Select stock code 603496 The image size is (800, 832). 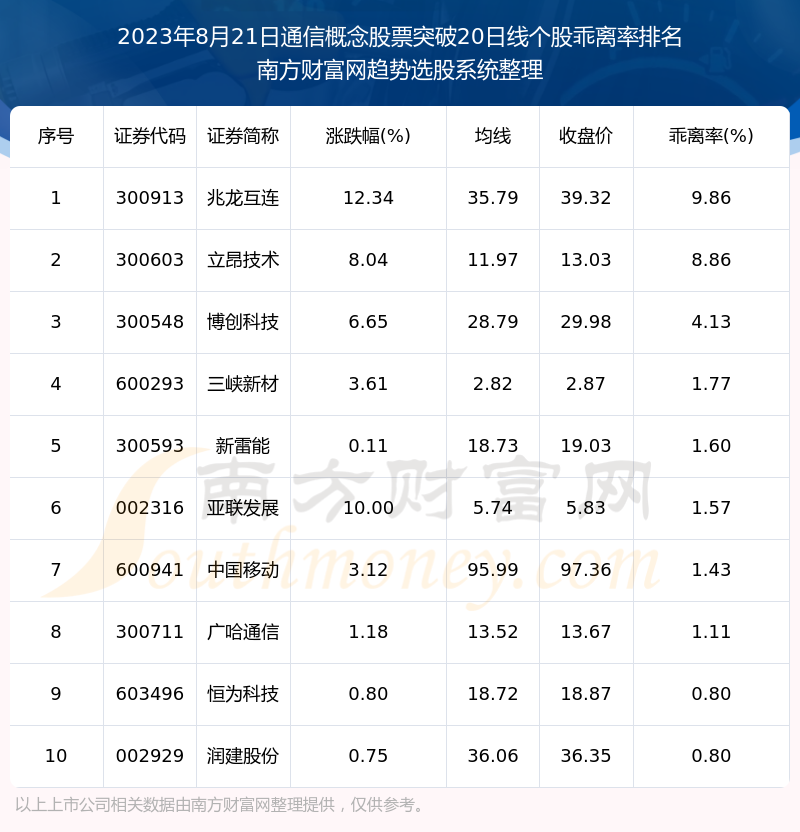click(x=150, y=695)
